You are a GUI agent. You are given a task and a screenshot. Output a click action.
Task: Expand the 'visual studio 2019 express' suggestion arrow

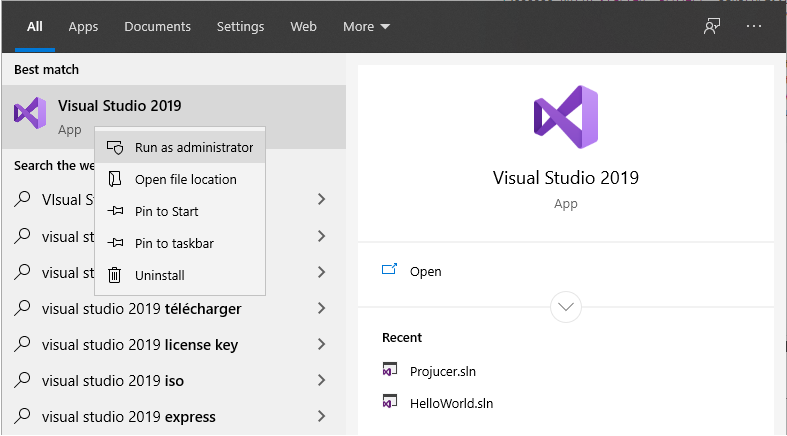click(x=321, y=417)
